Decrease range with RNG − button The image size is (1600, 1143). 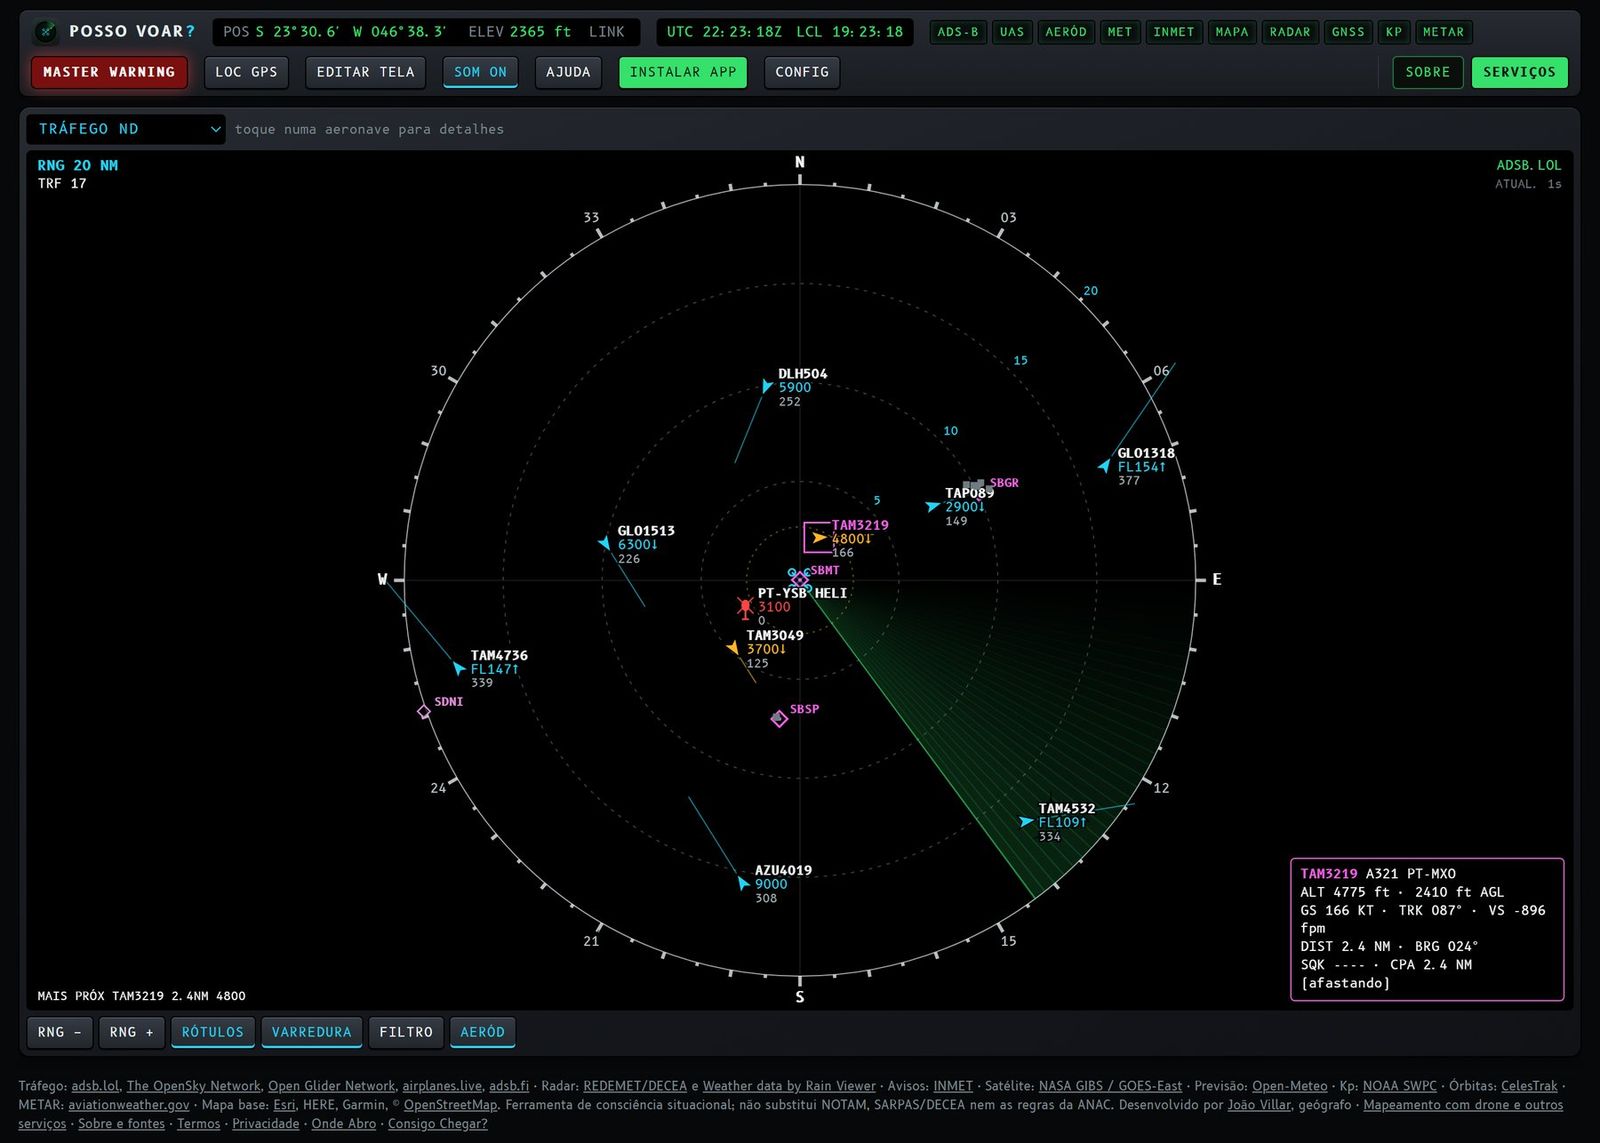[59, 1032]
